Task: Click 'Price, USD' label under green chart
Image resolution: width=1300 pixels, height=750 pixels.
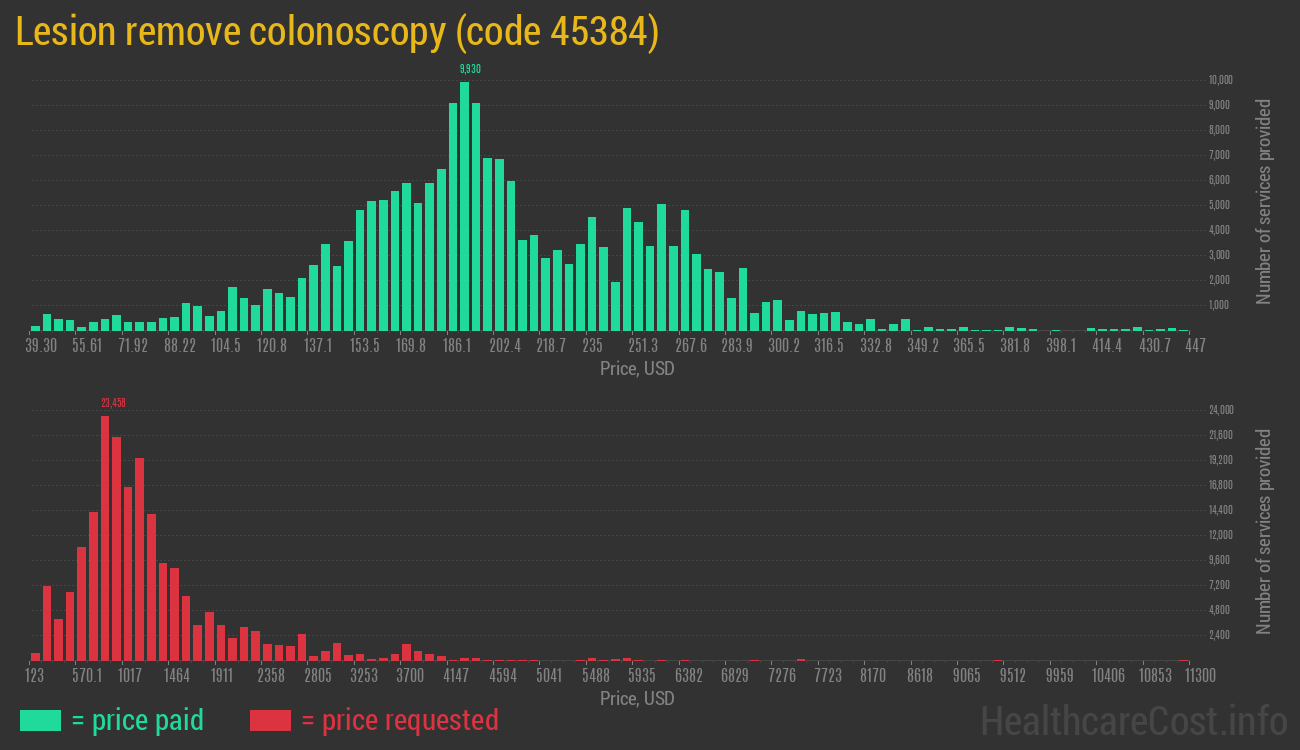Action: coord(637,369)
